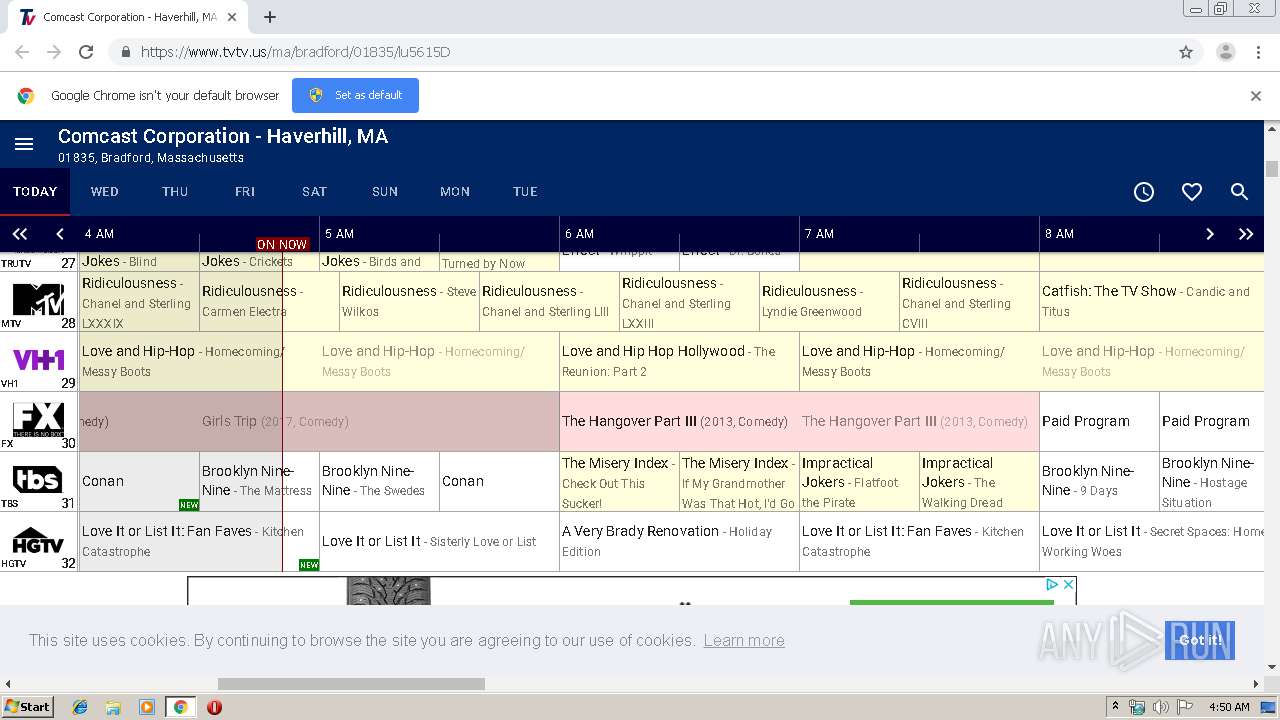The width and height of the screenshot is (1280, 720).
Task: Click the system clock 4:50 AM
Action: coord(1229,707)
